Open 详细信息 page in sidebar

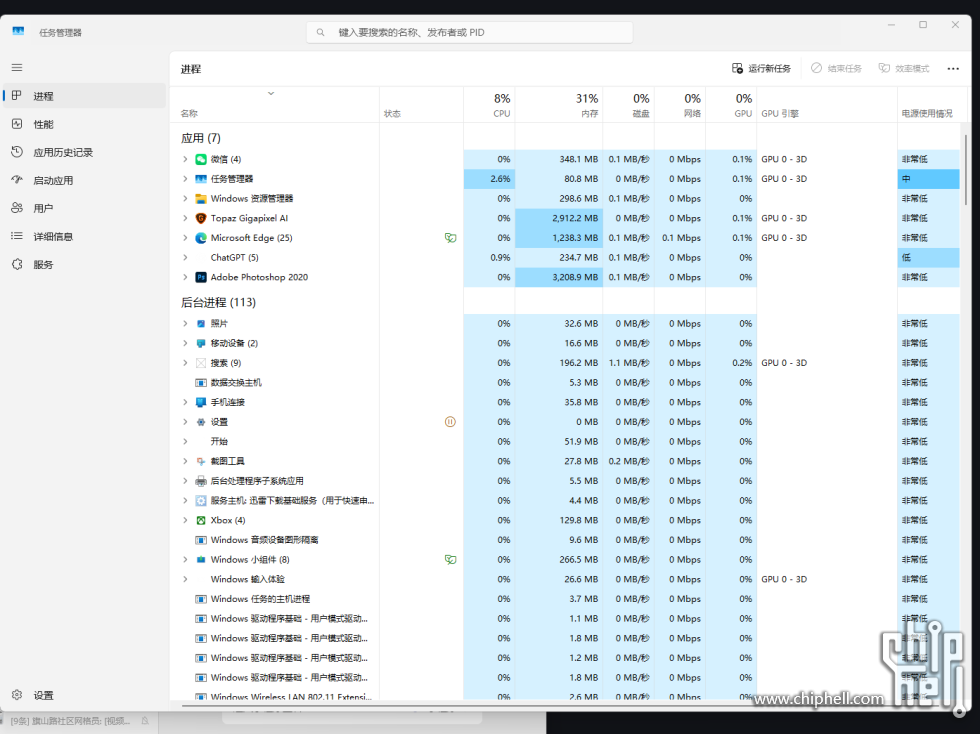point(53,237)
